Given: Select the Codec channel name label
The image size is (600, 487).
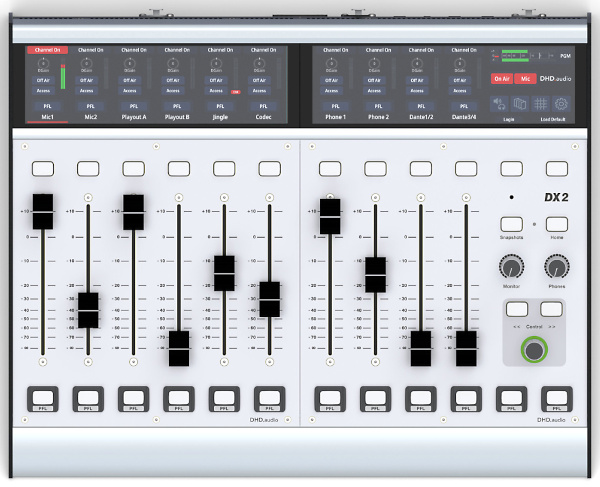Looking at the screenshot, I should (x=263, y=117).
